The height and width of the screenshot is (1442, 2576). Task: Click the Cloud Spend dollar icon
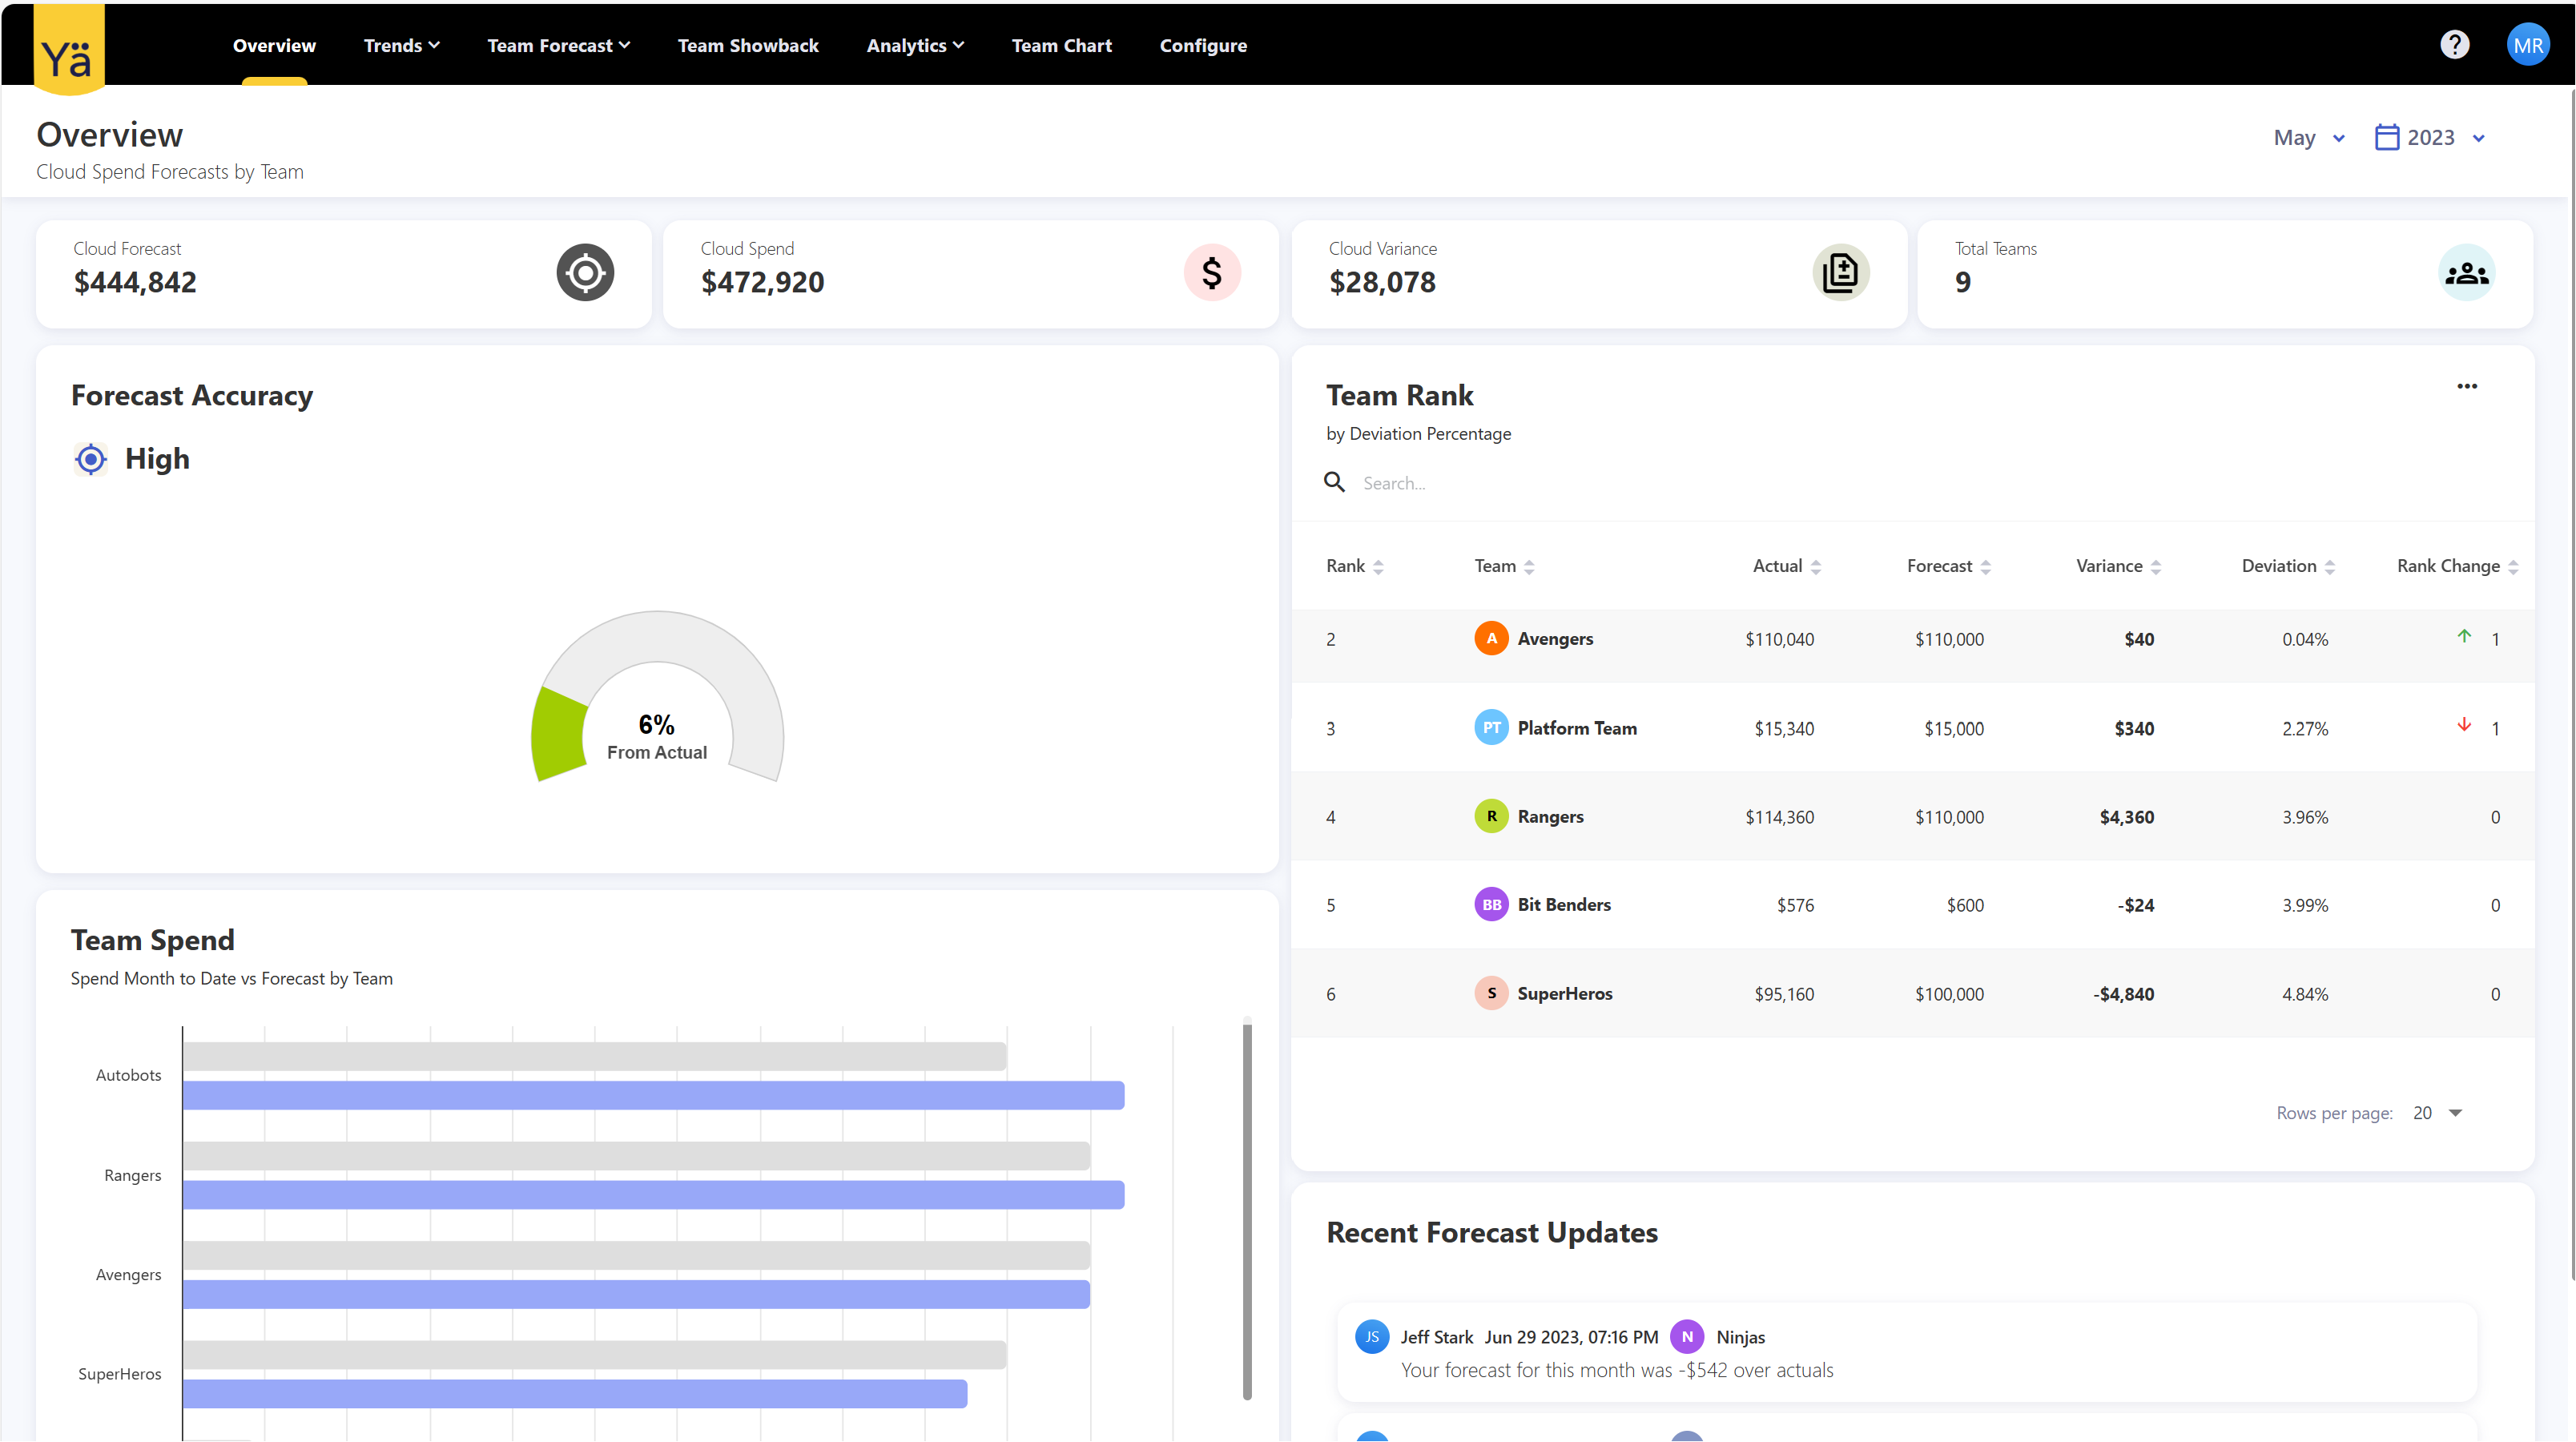tap(1212, 272)
